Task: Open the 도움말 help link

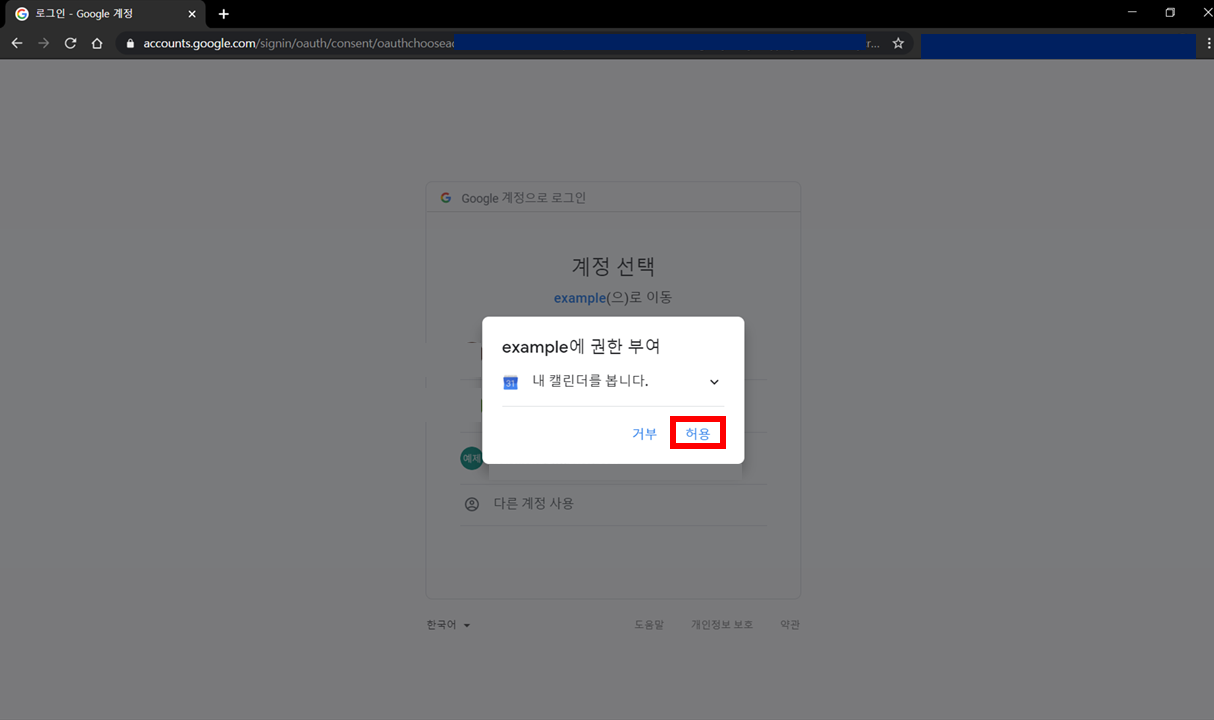Action: point(648,625)
